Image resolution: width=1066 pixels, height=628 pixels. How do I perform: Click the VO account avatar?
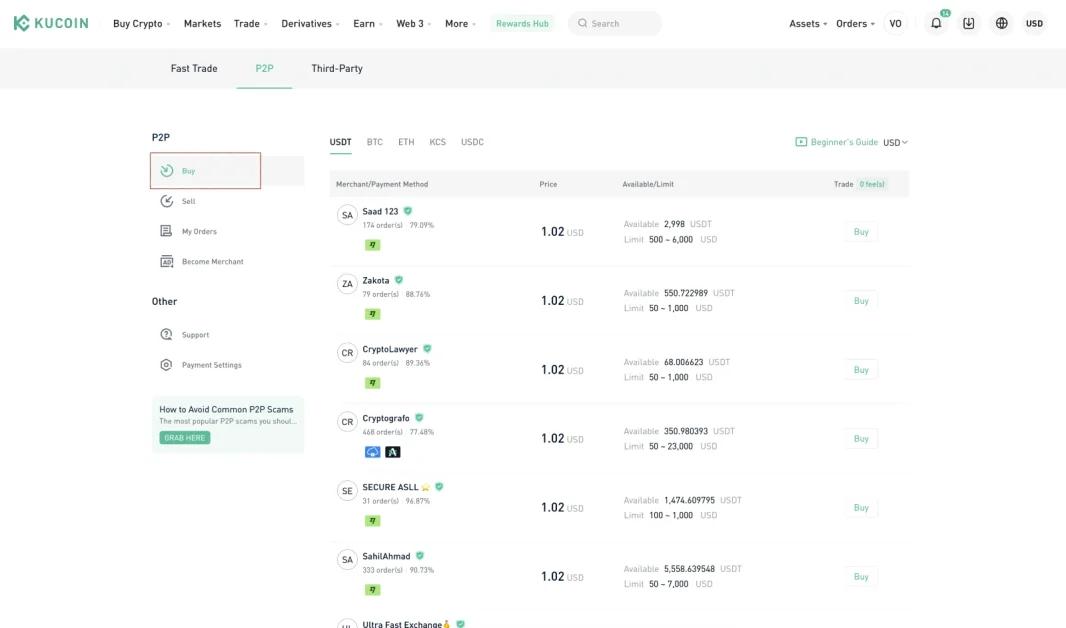[895, 23]
